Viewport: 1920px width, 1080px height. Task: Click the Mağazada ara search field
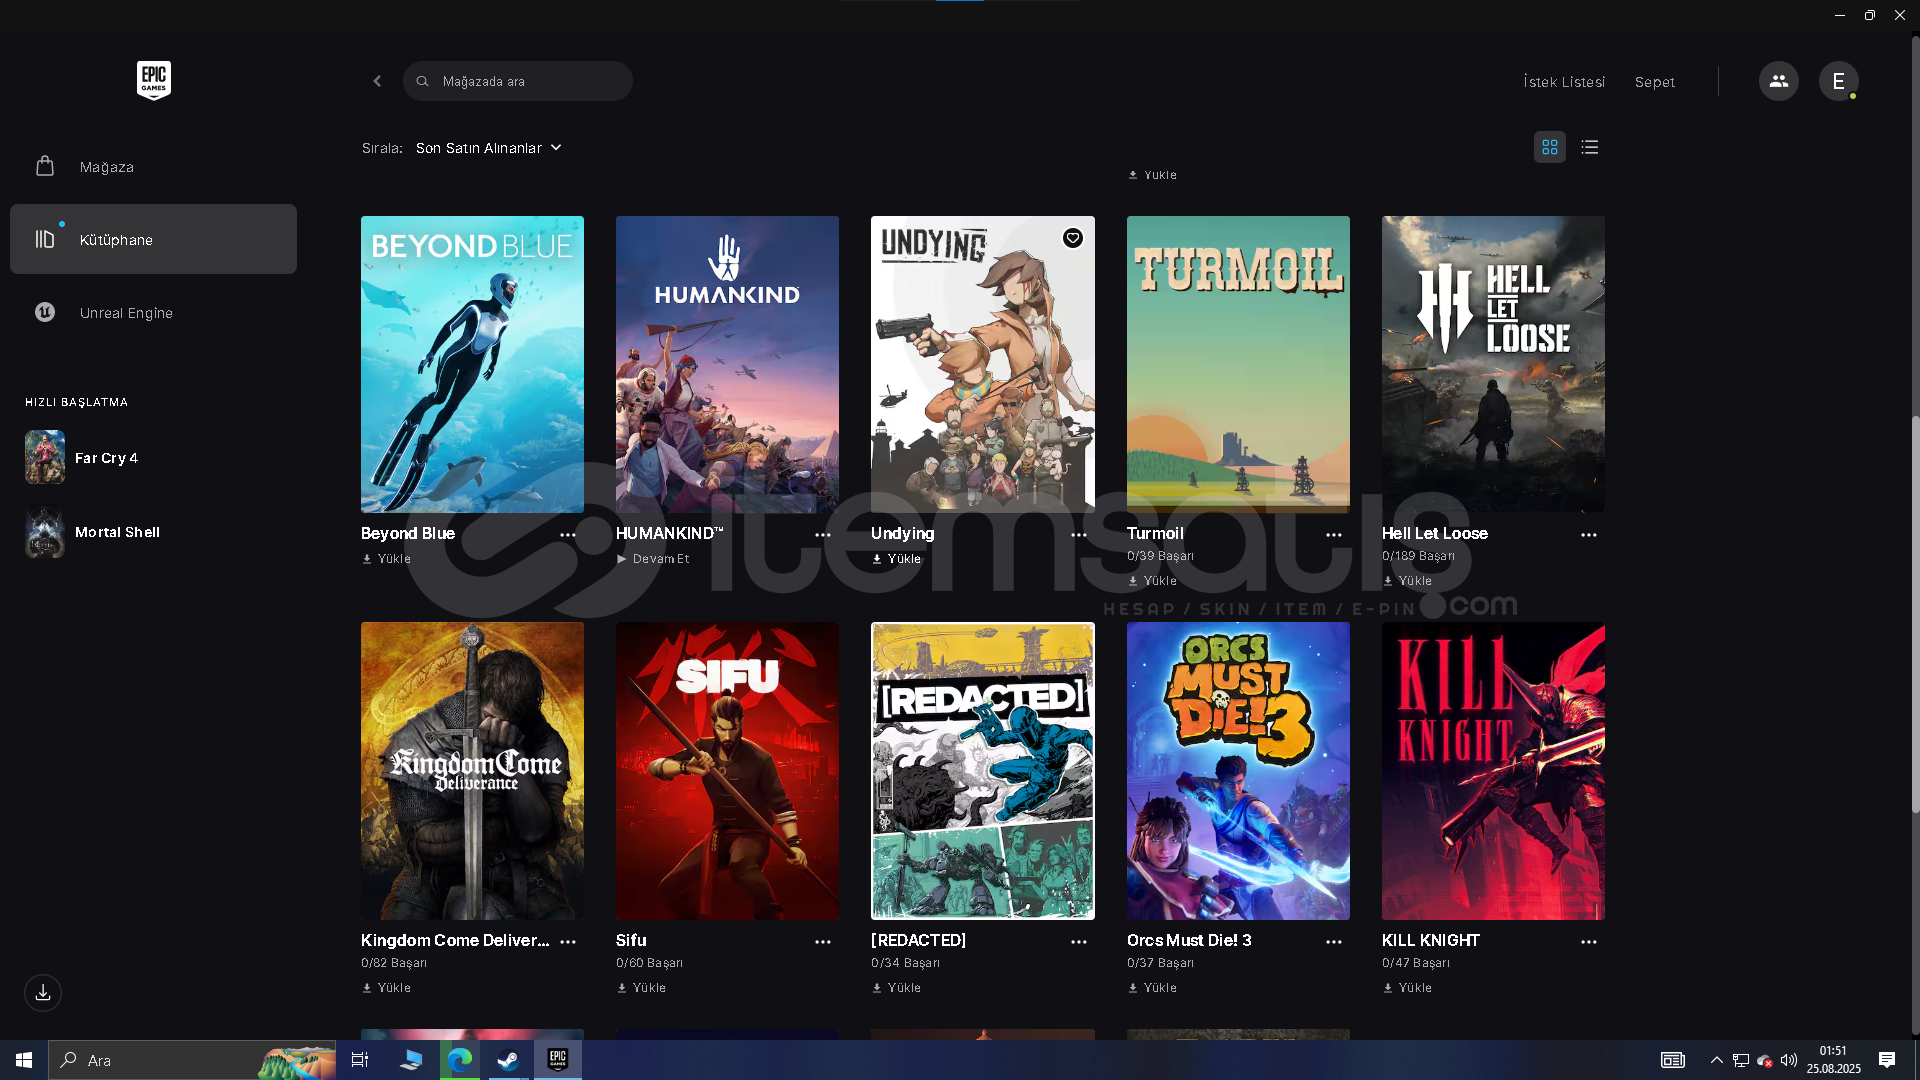[518, 81]
